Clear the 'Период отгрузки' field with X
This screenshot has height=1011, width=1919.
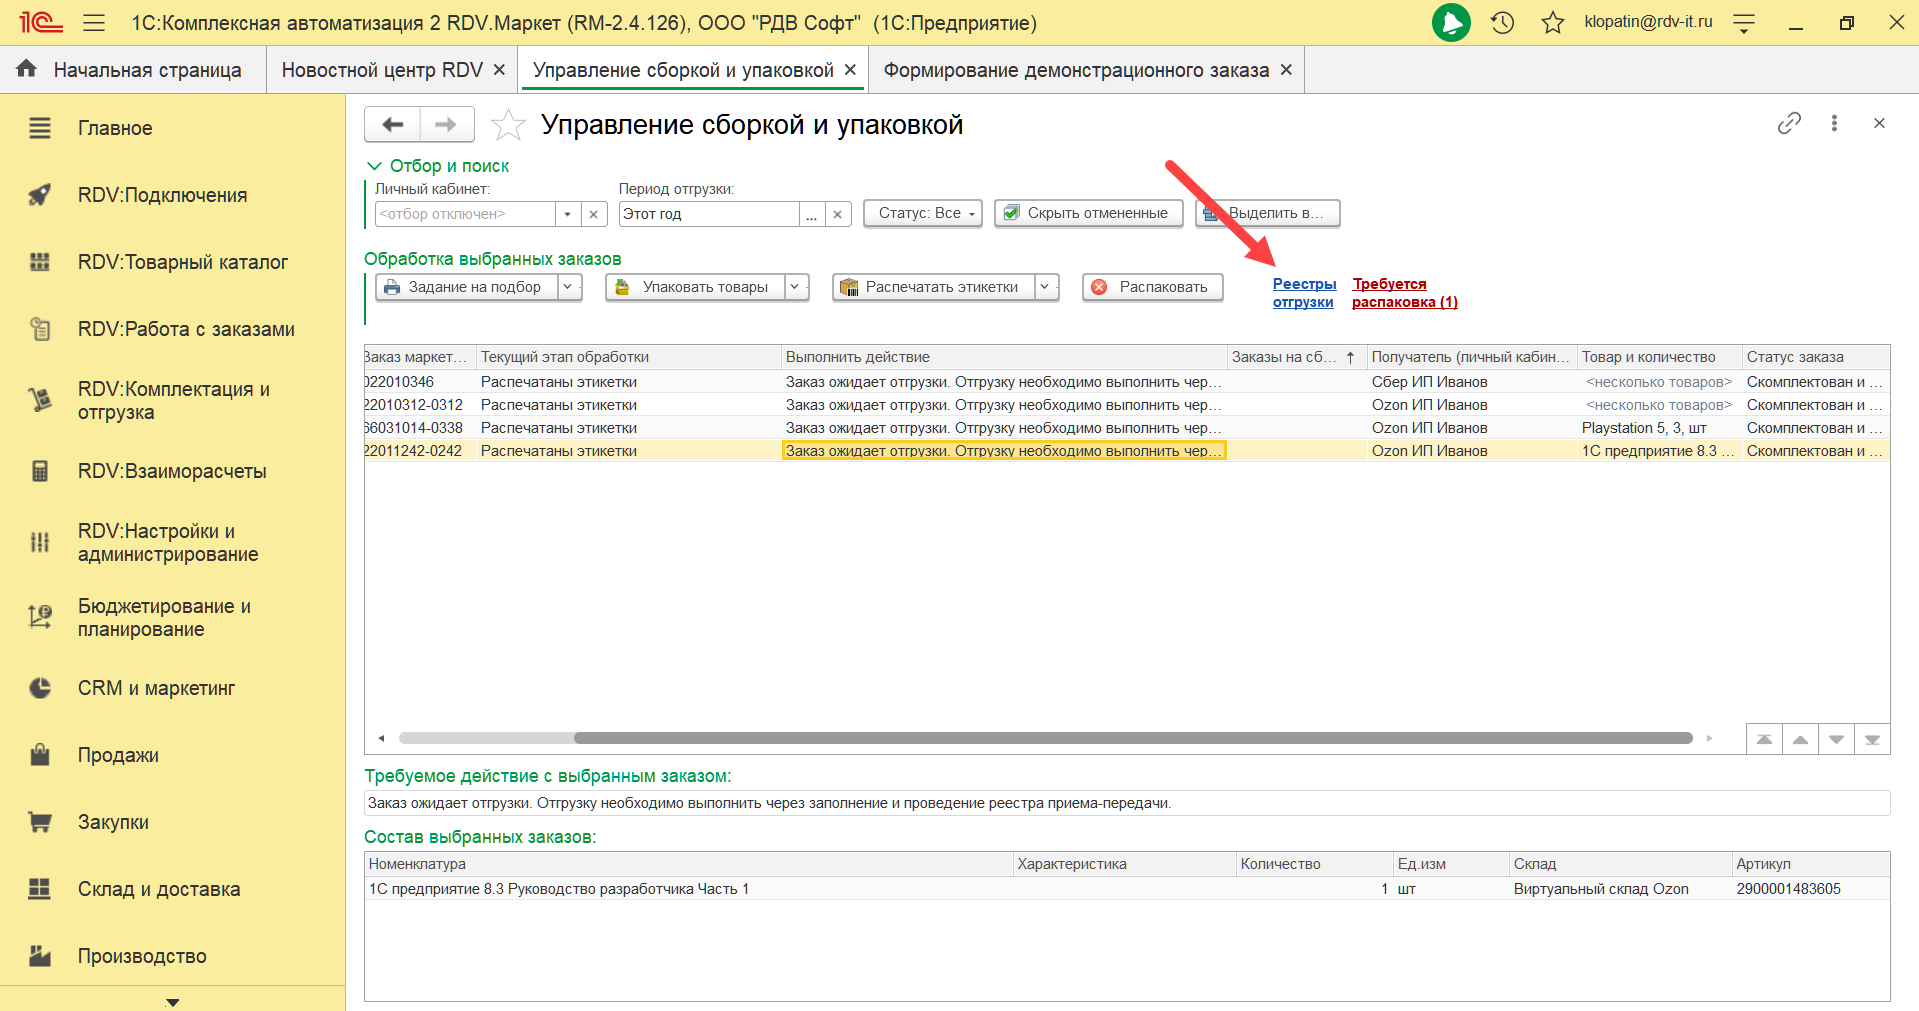coord(838,214)
